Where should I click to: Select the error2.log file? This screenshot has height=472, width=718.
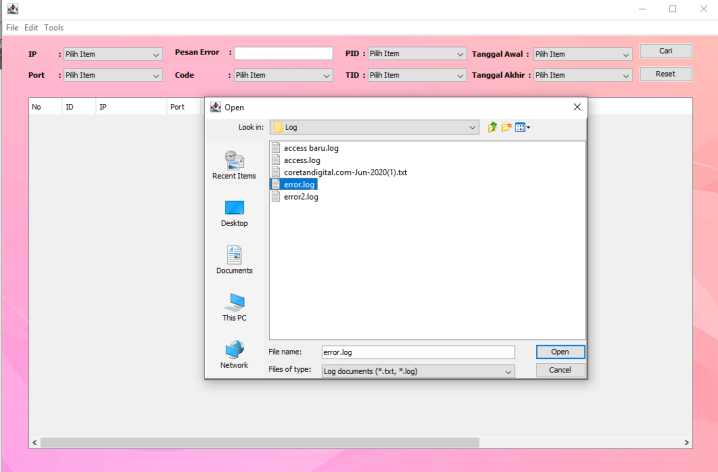[300, 197]
